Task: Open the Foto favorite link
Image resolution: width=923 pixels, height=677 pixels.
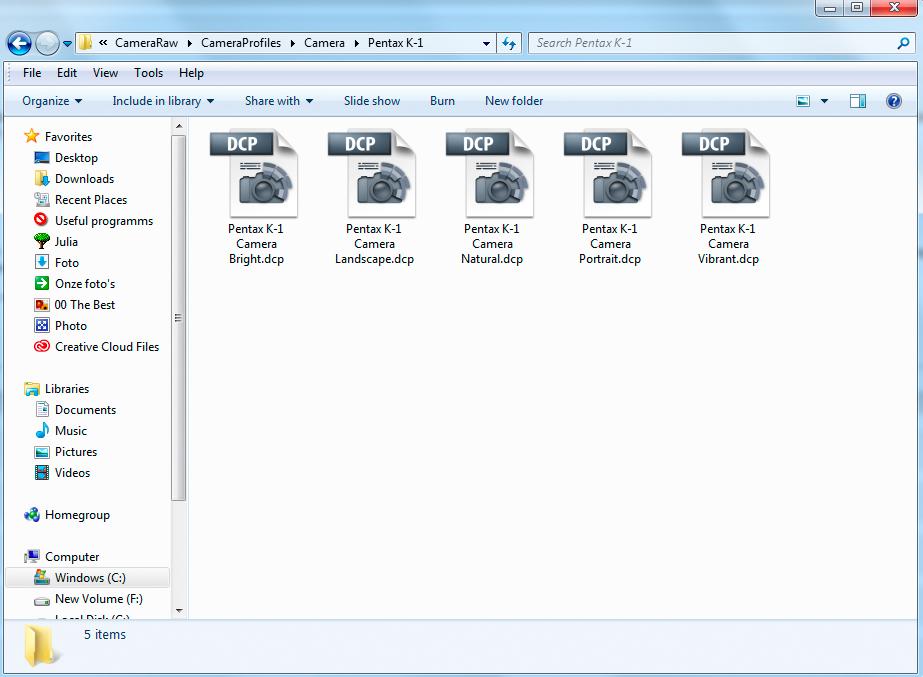Action: point(57,263)
